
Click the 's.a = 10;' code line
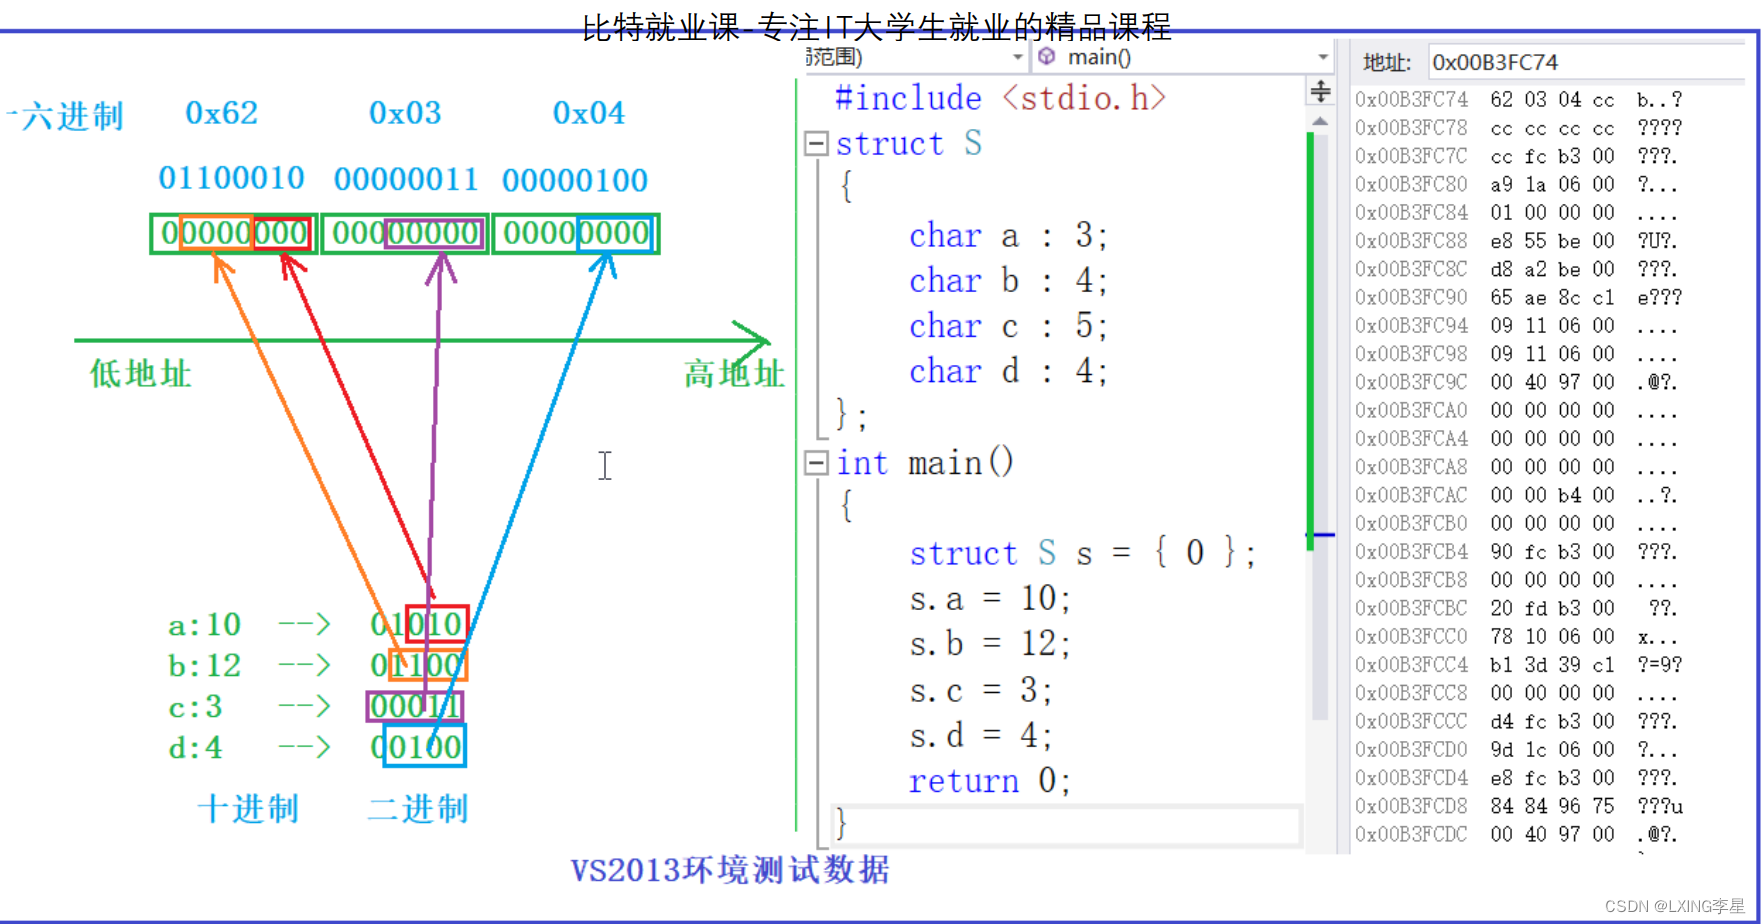[990, 599]
